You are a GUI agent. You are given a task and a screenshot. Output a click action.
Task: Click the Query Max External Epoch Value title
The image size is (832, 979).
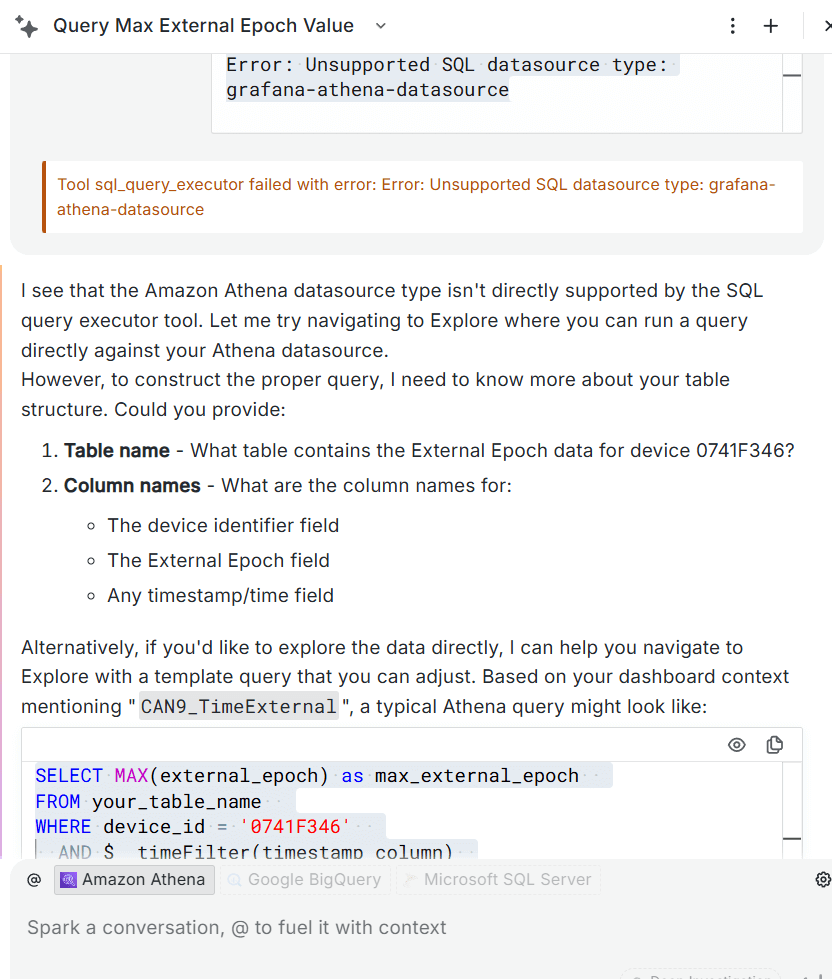click(203, 26)
